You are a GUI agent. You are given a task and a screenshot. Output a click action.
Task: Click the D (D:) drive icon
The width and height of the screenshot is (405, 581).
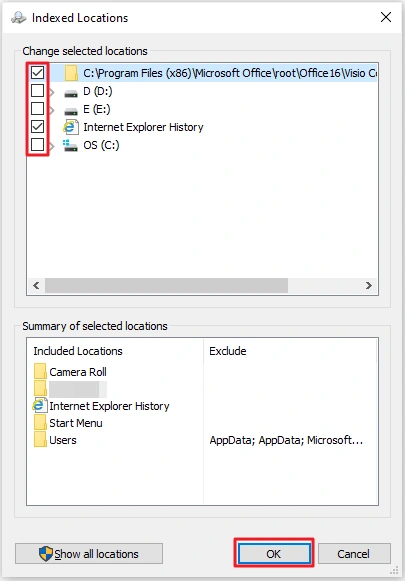[x=71, y=93]
